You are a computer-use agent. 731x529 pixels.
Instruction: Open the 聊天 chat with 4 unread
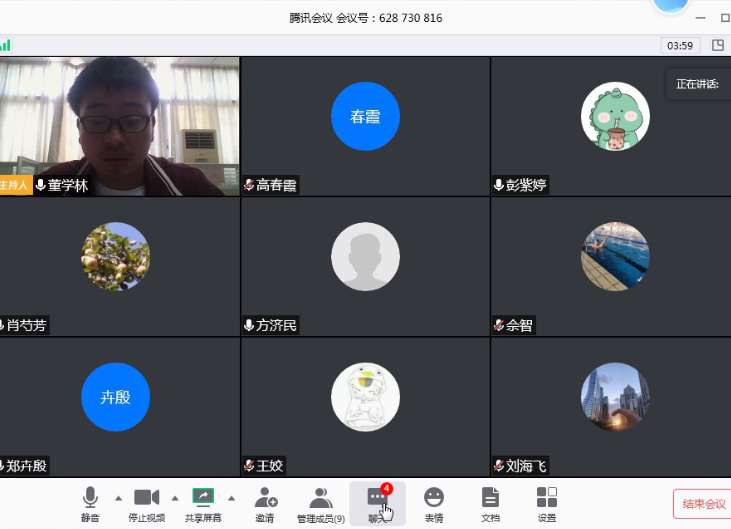tap(377, 503)
